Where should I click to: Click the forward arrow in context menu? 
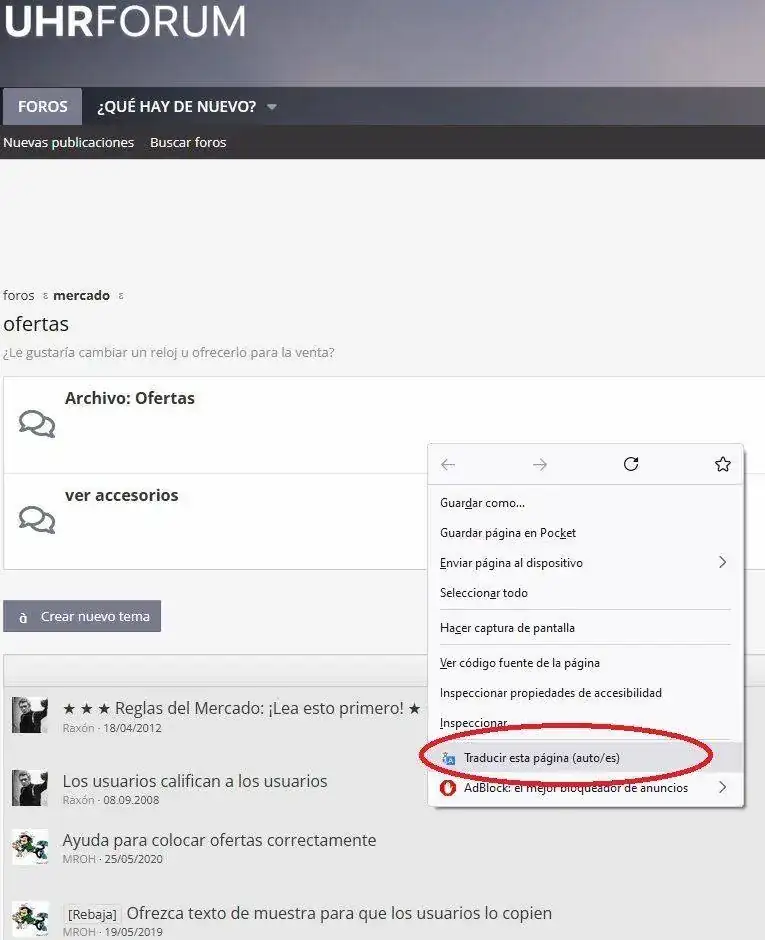click(x=540, y=465)
